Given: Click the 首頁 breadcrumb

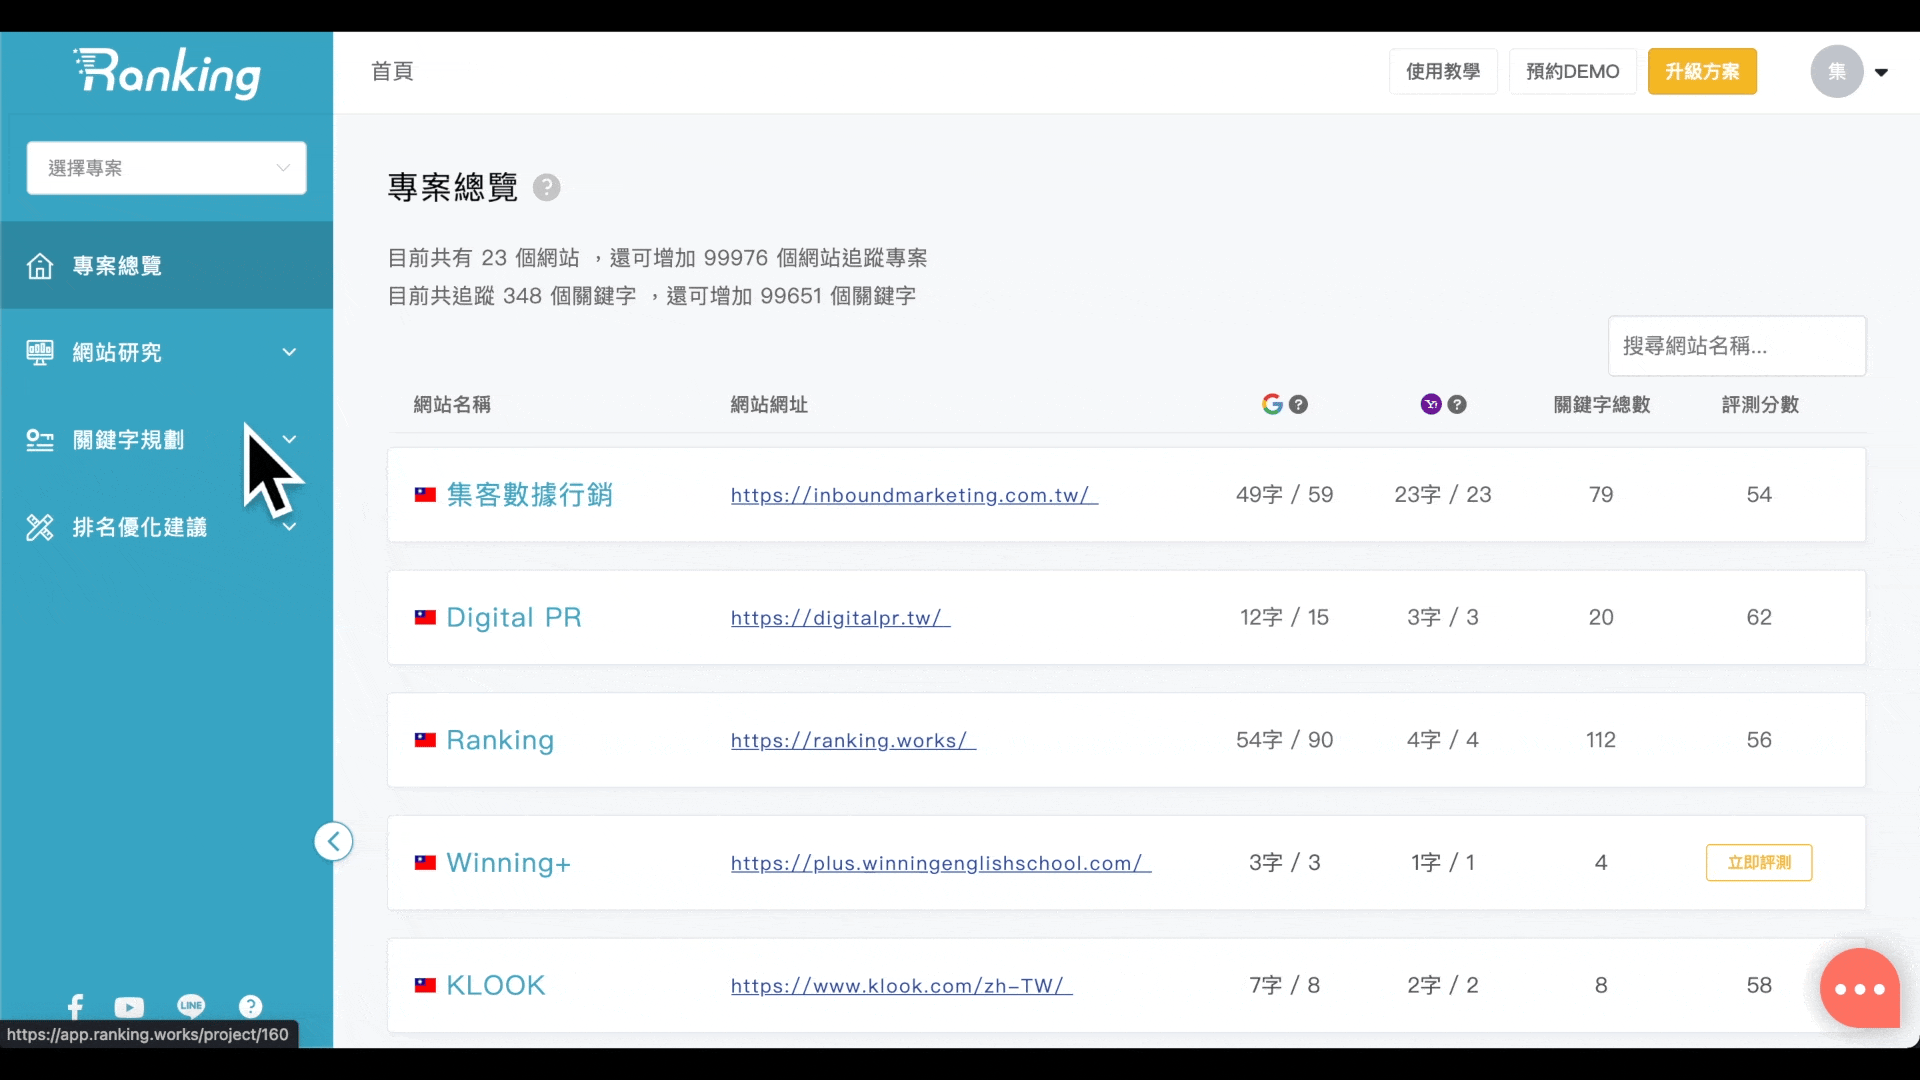Looking at the screenshot, I should coord(392,71).
